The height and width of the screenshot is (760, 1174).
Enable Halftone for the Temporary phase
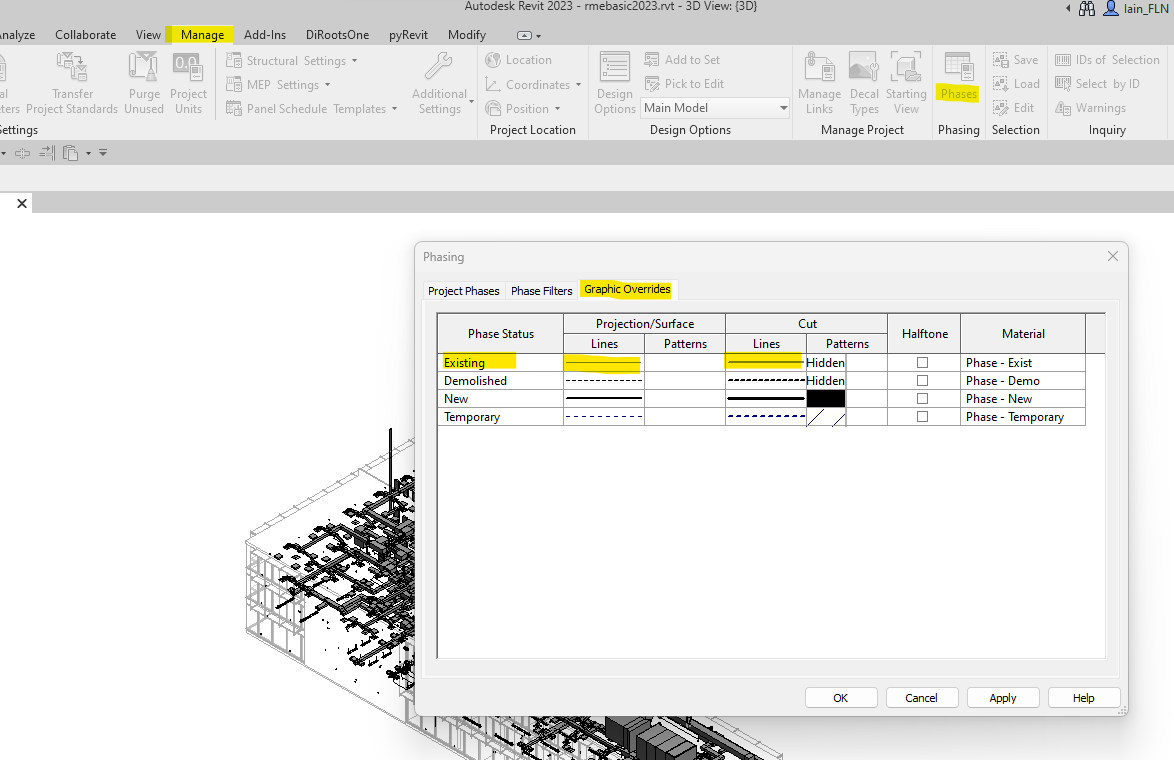(x=922, y=416)
